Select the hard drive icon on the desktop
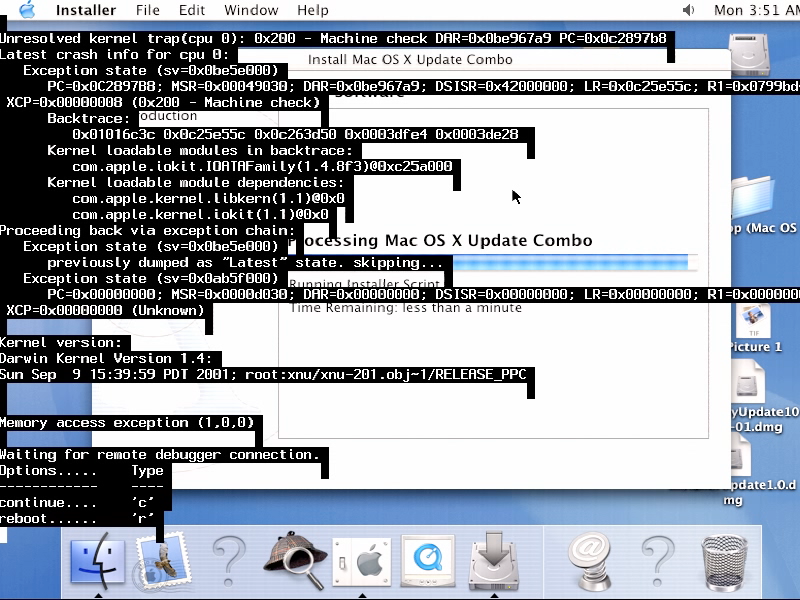Viewport: 800px width, 600px height. click(748, 55)
